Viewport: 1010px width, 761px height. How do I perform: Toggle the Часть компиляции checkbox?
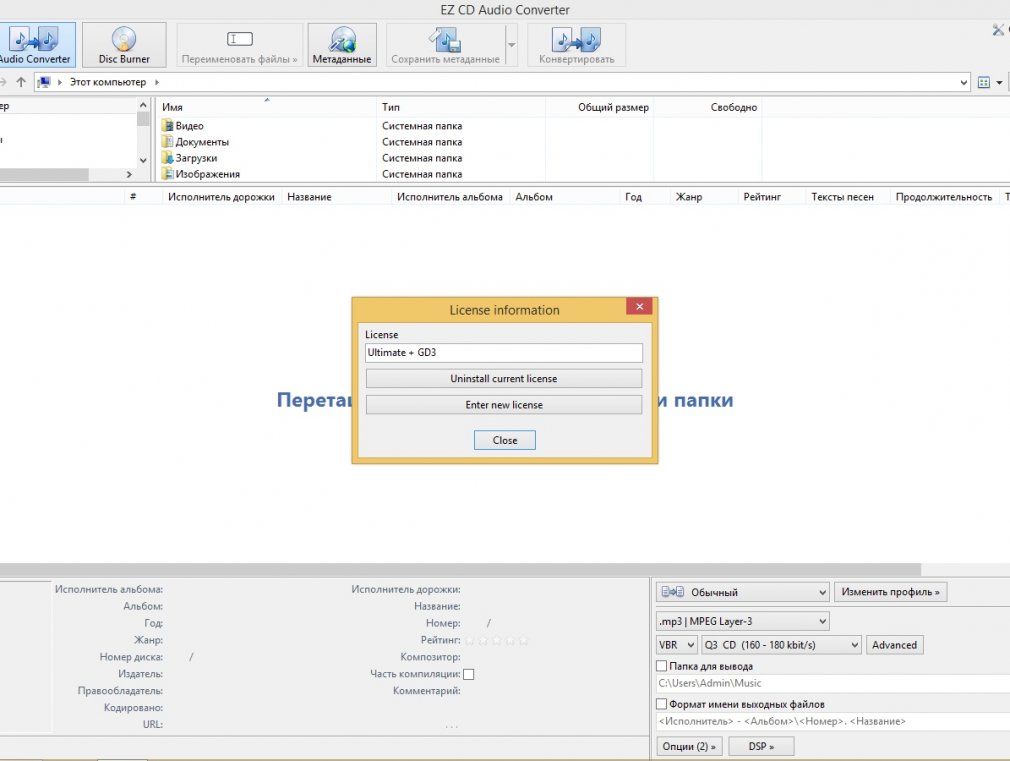[469, 674]
